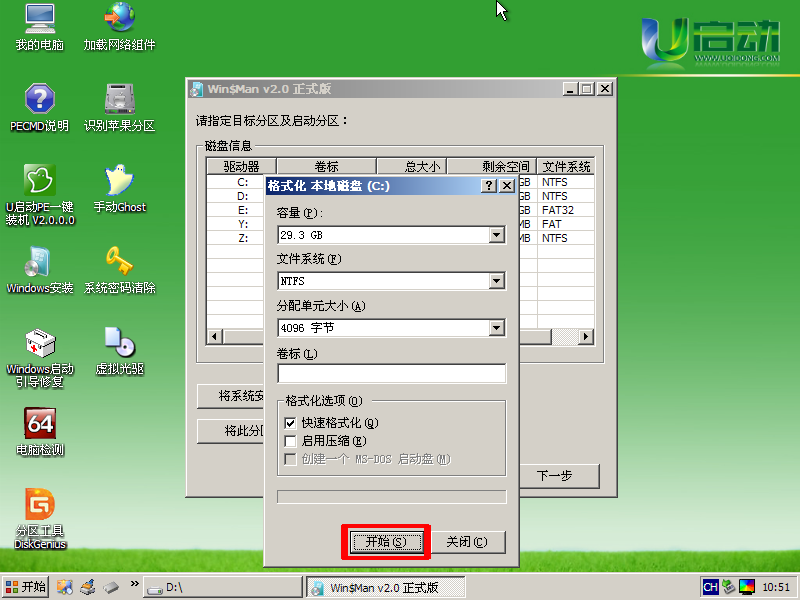Open the 虚拟光驱 desktop icon
The image size is (800, 600).
pos(119,351)
